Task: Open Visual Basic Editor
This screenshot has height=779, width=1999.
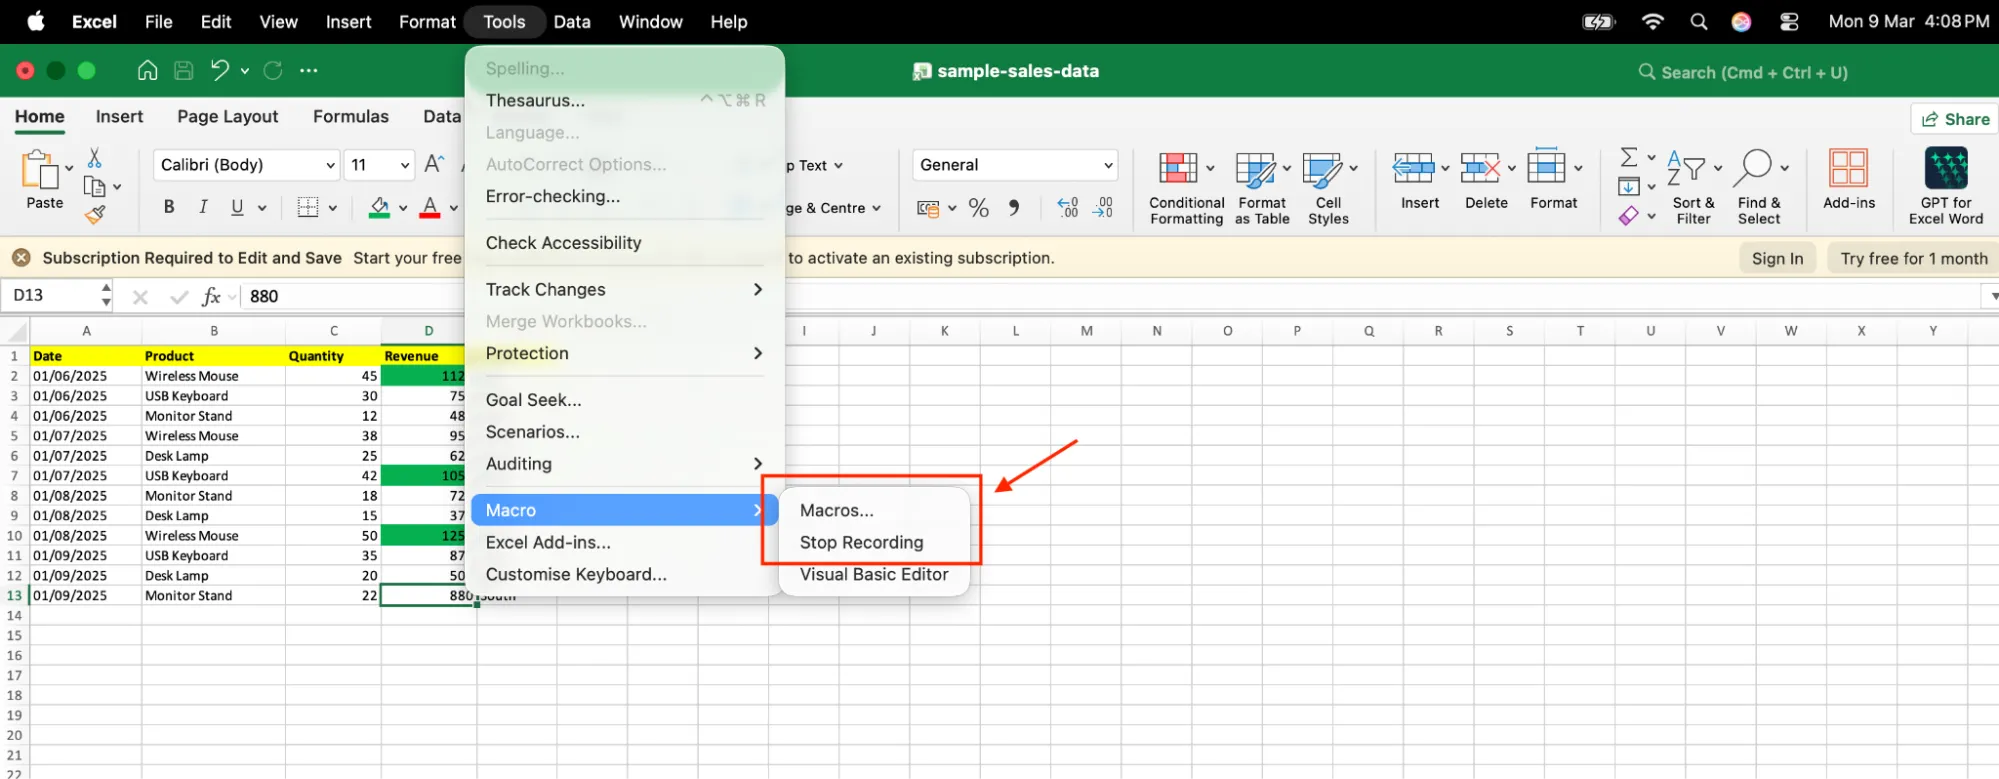Action: coord(874,574)
